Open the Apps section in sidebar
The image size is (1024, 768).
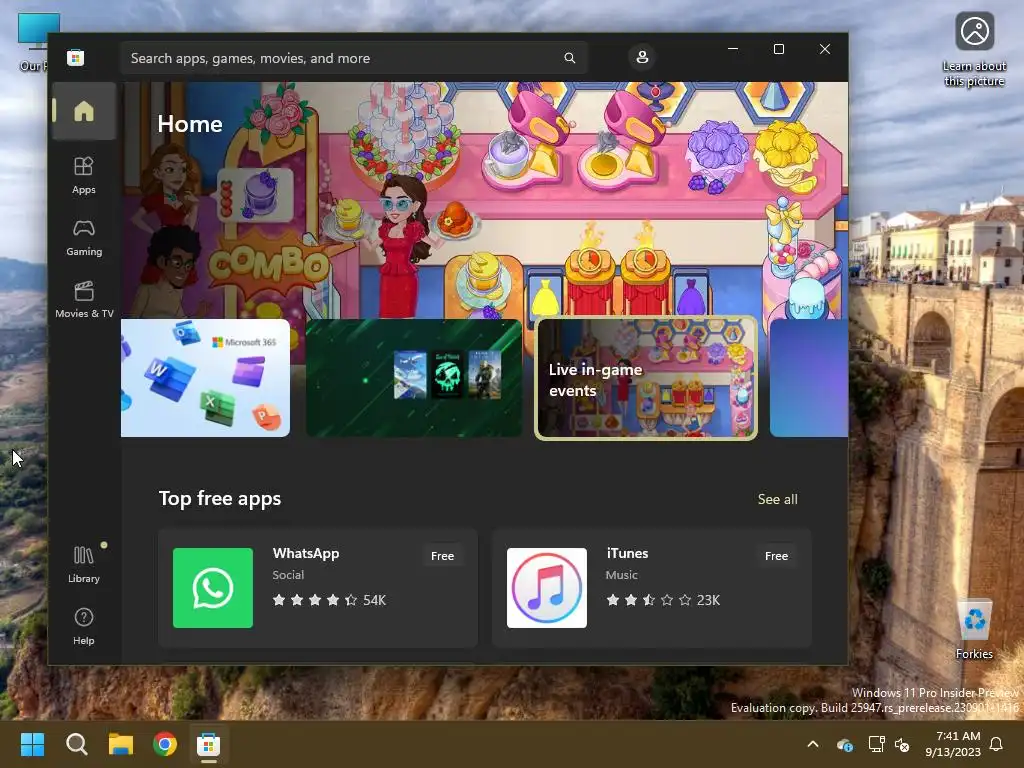(84, 176)
